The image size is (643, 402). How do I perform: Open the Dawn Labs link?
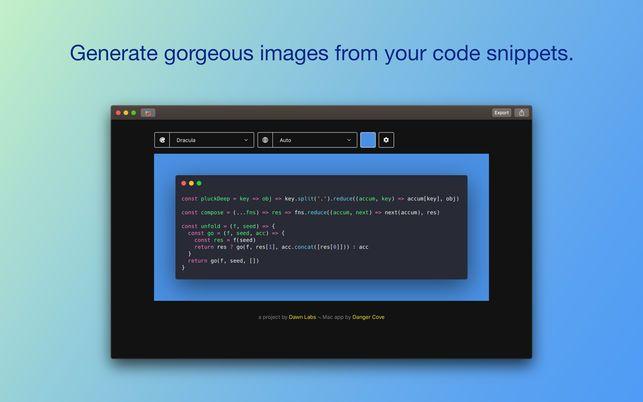tap(302, 317)
